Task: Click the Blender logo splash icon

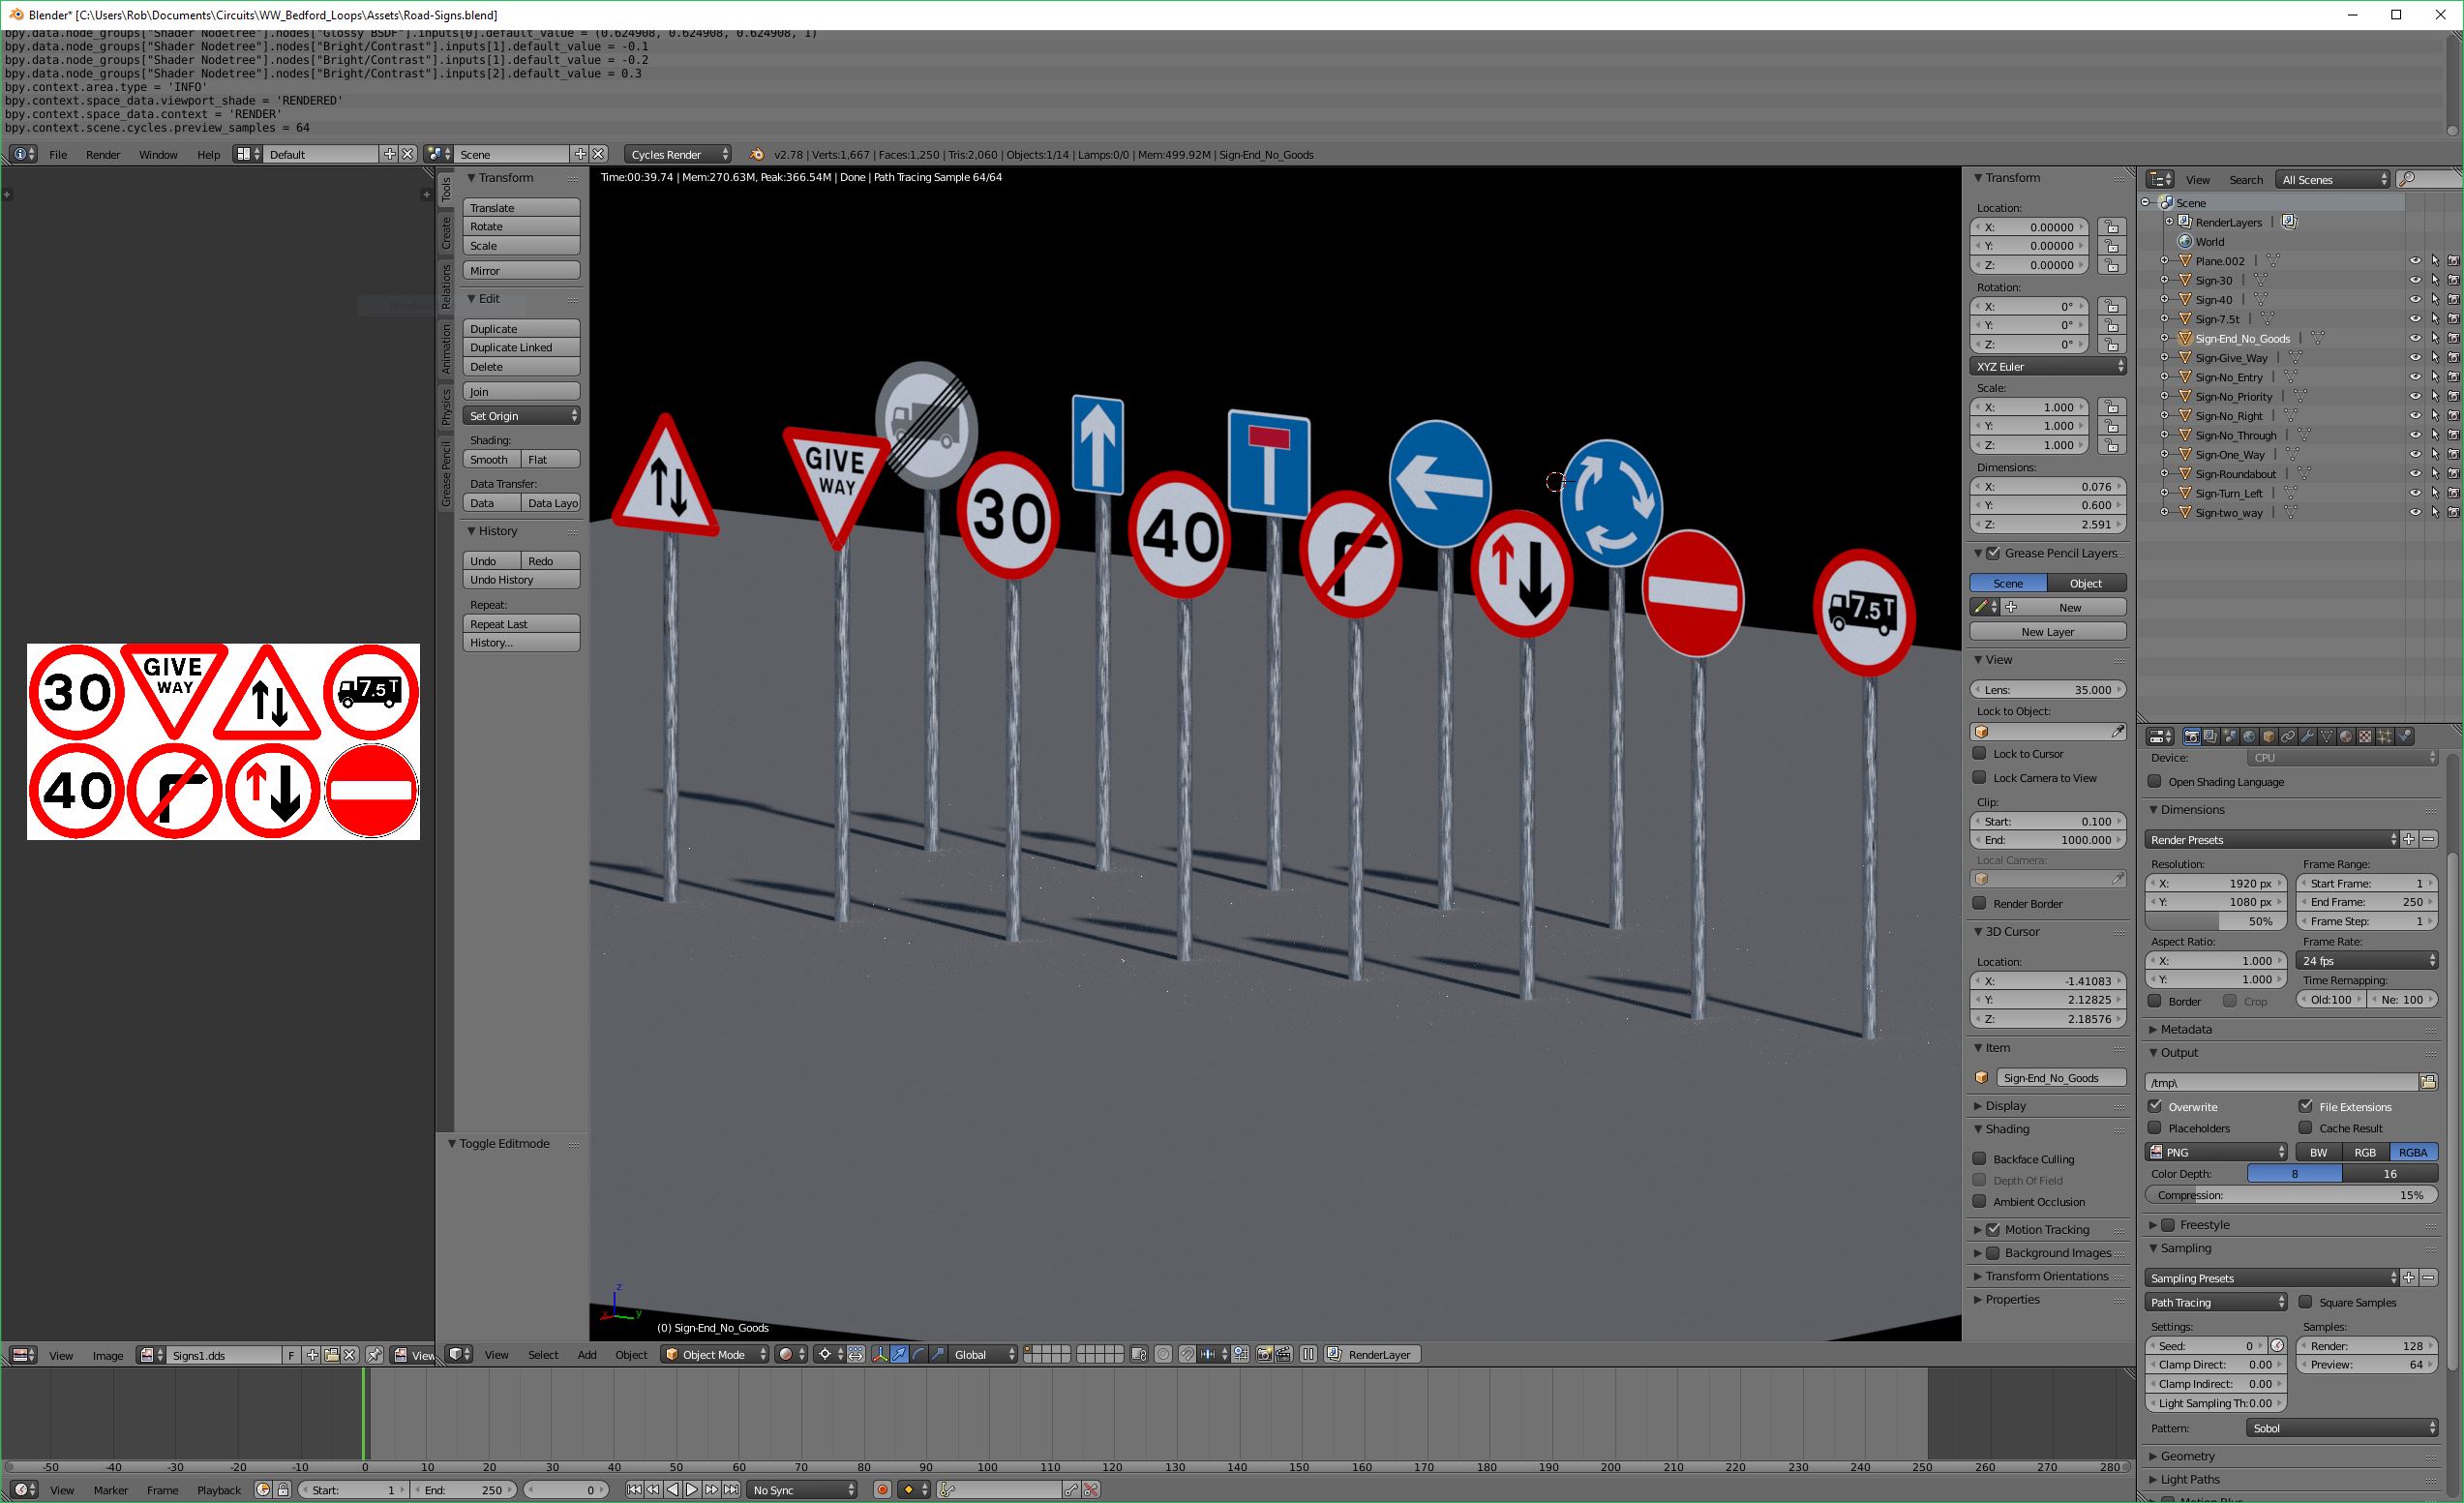Action: (x=757, y=154)
